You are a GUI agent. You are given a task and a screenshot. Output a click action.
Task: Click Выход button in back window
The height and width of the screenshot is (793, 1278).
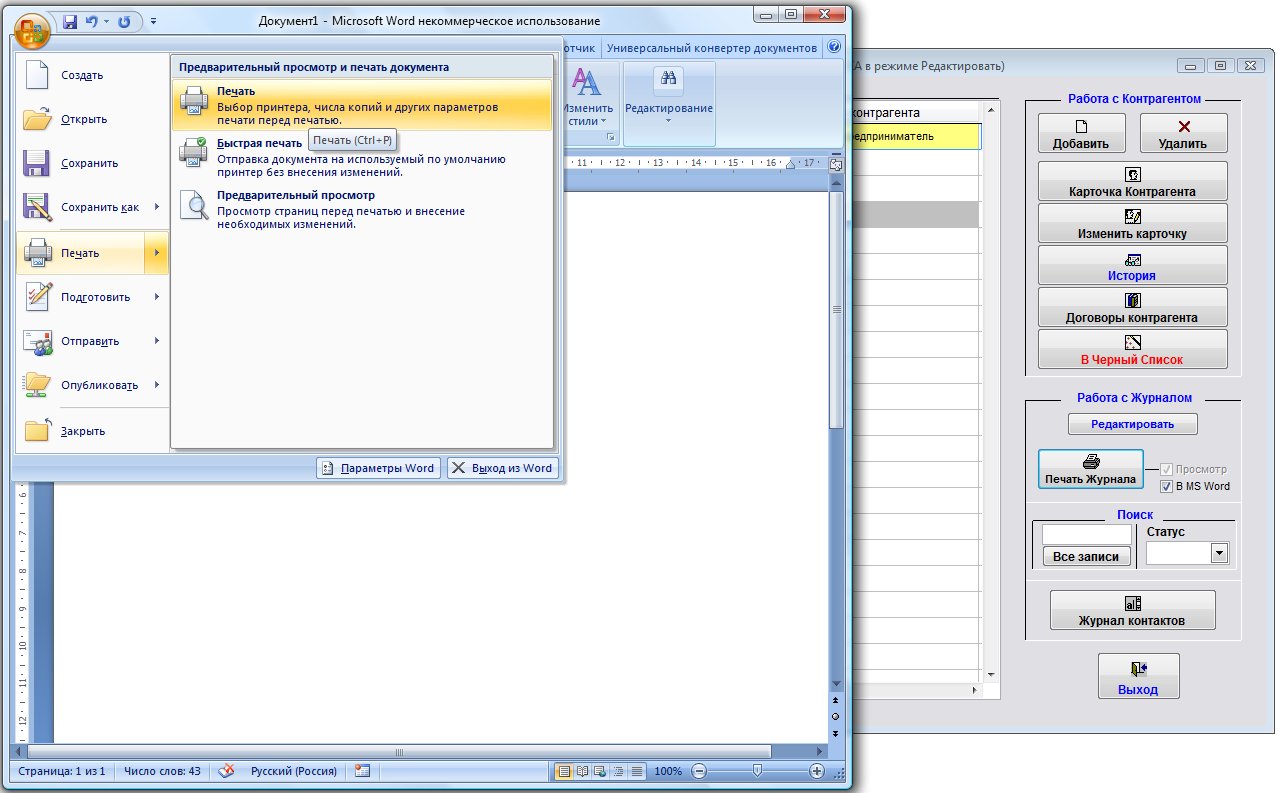(1138, 676)
